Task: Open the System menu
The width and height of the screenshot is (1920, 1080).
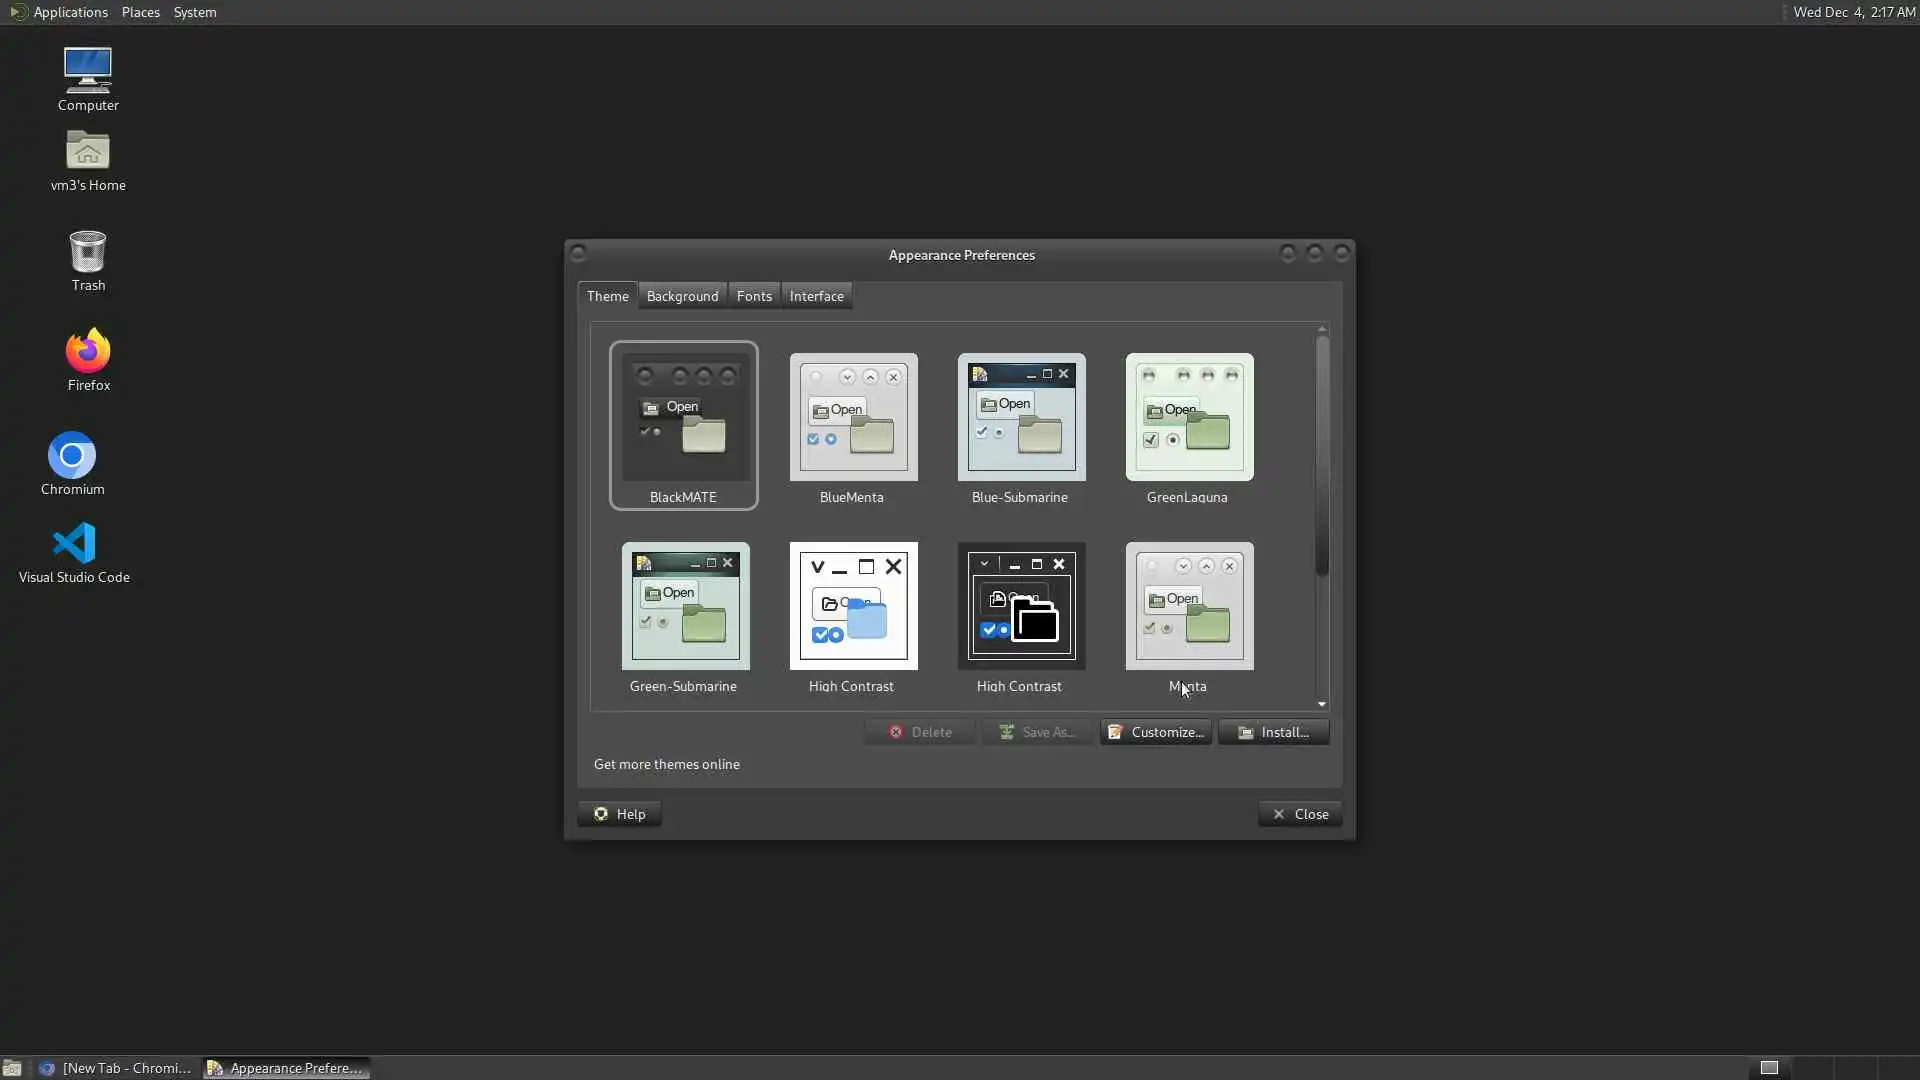Action: [194, 12]
